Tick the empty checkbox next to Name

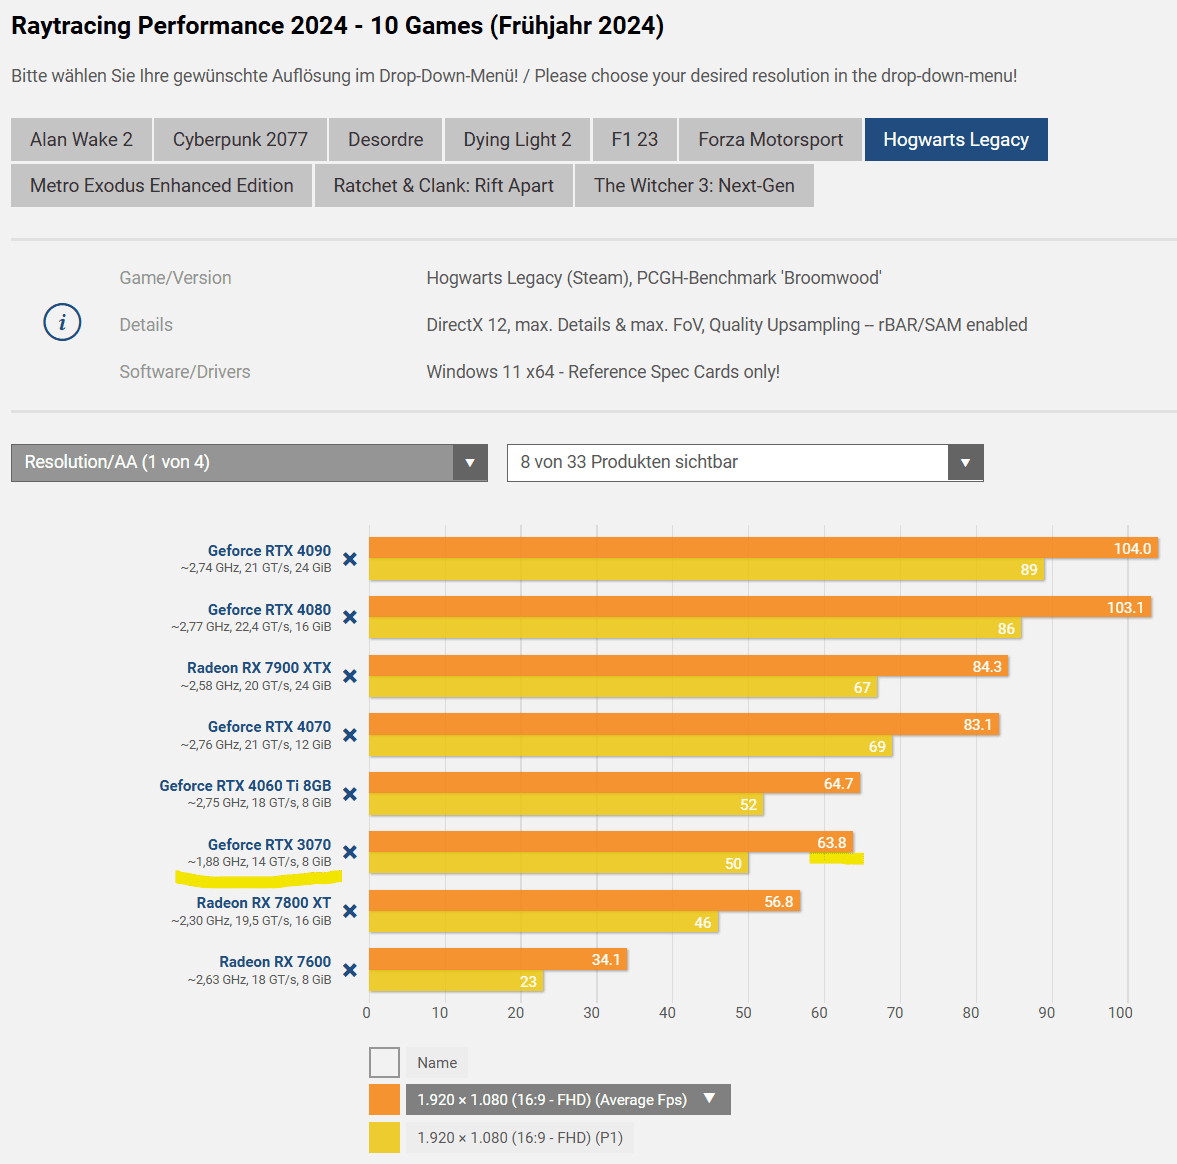click(384, 1063)
